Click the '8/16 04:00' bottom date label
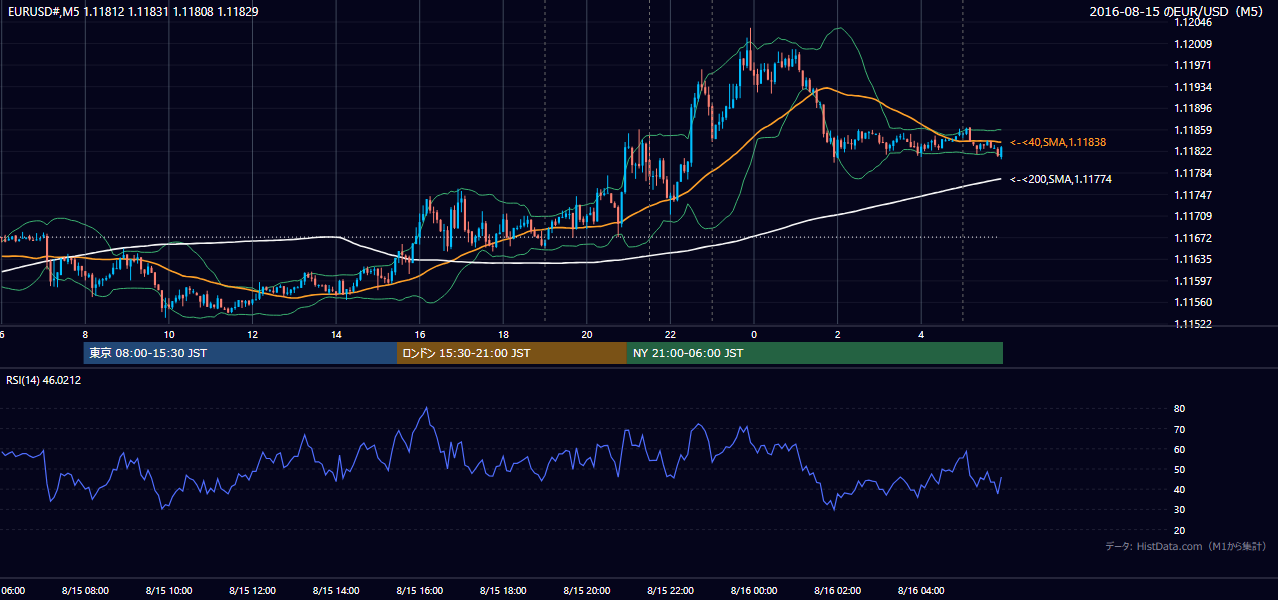 pos(921,590)
